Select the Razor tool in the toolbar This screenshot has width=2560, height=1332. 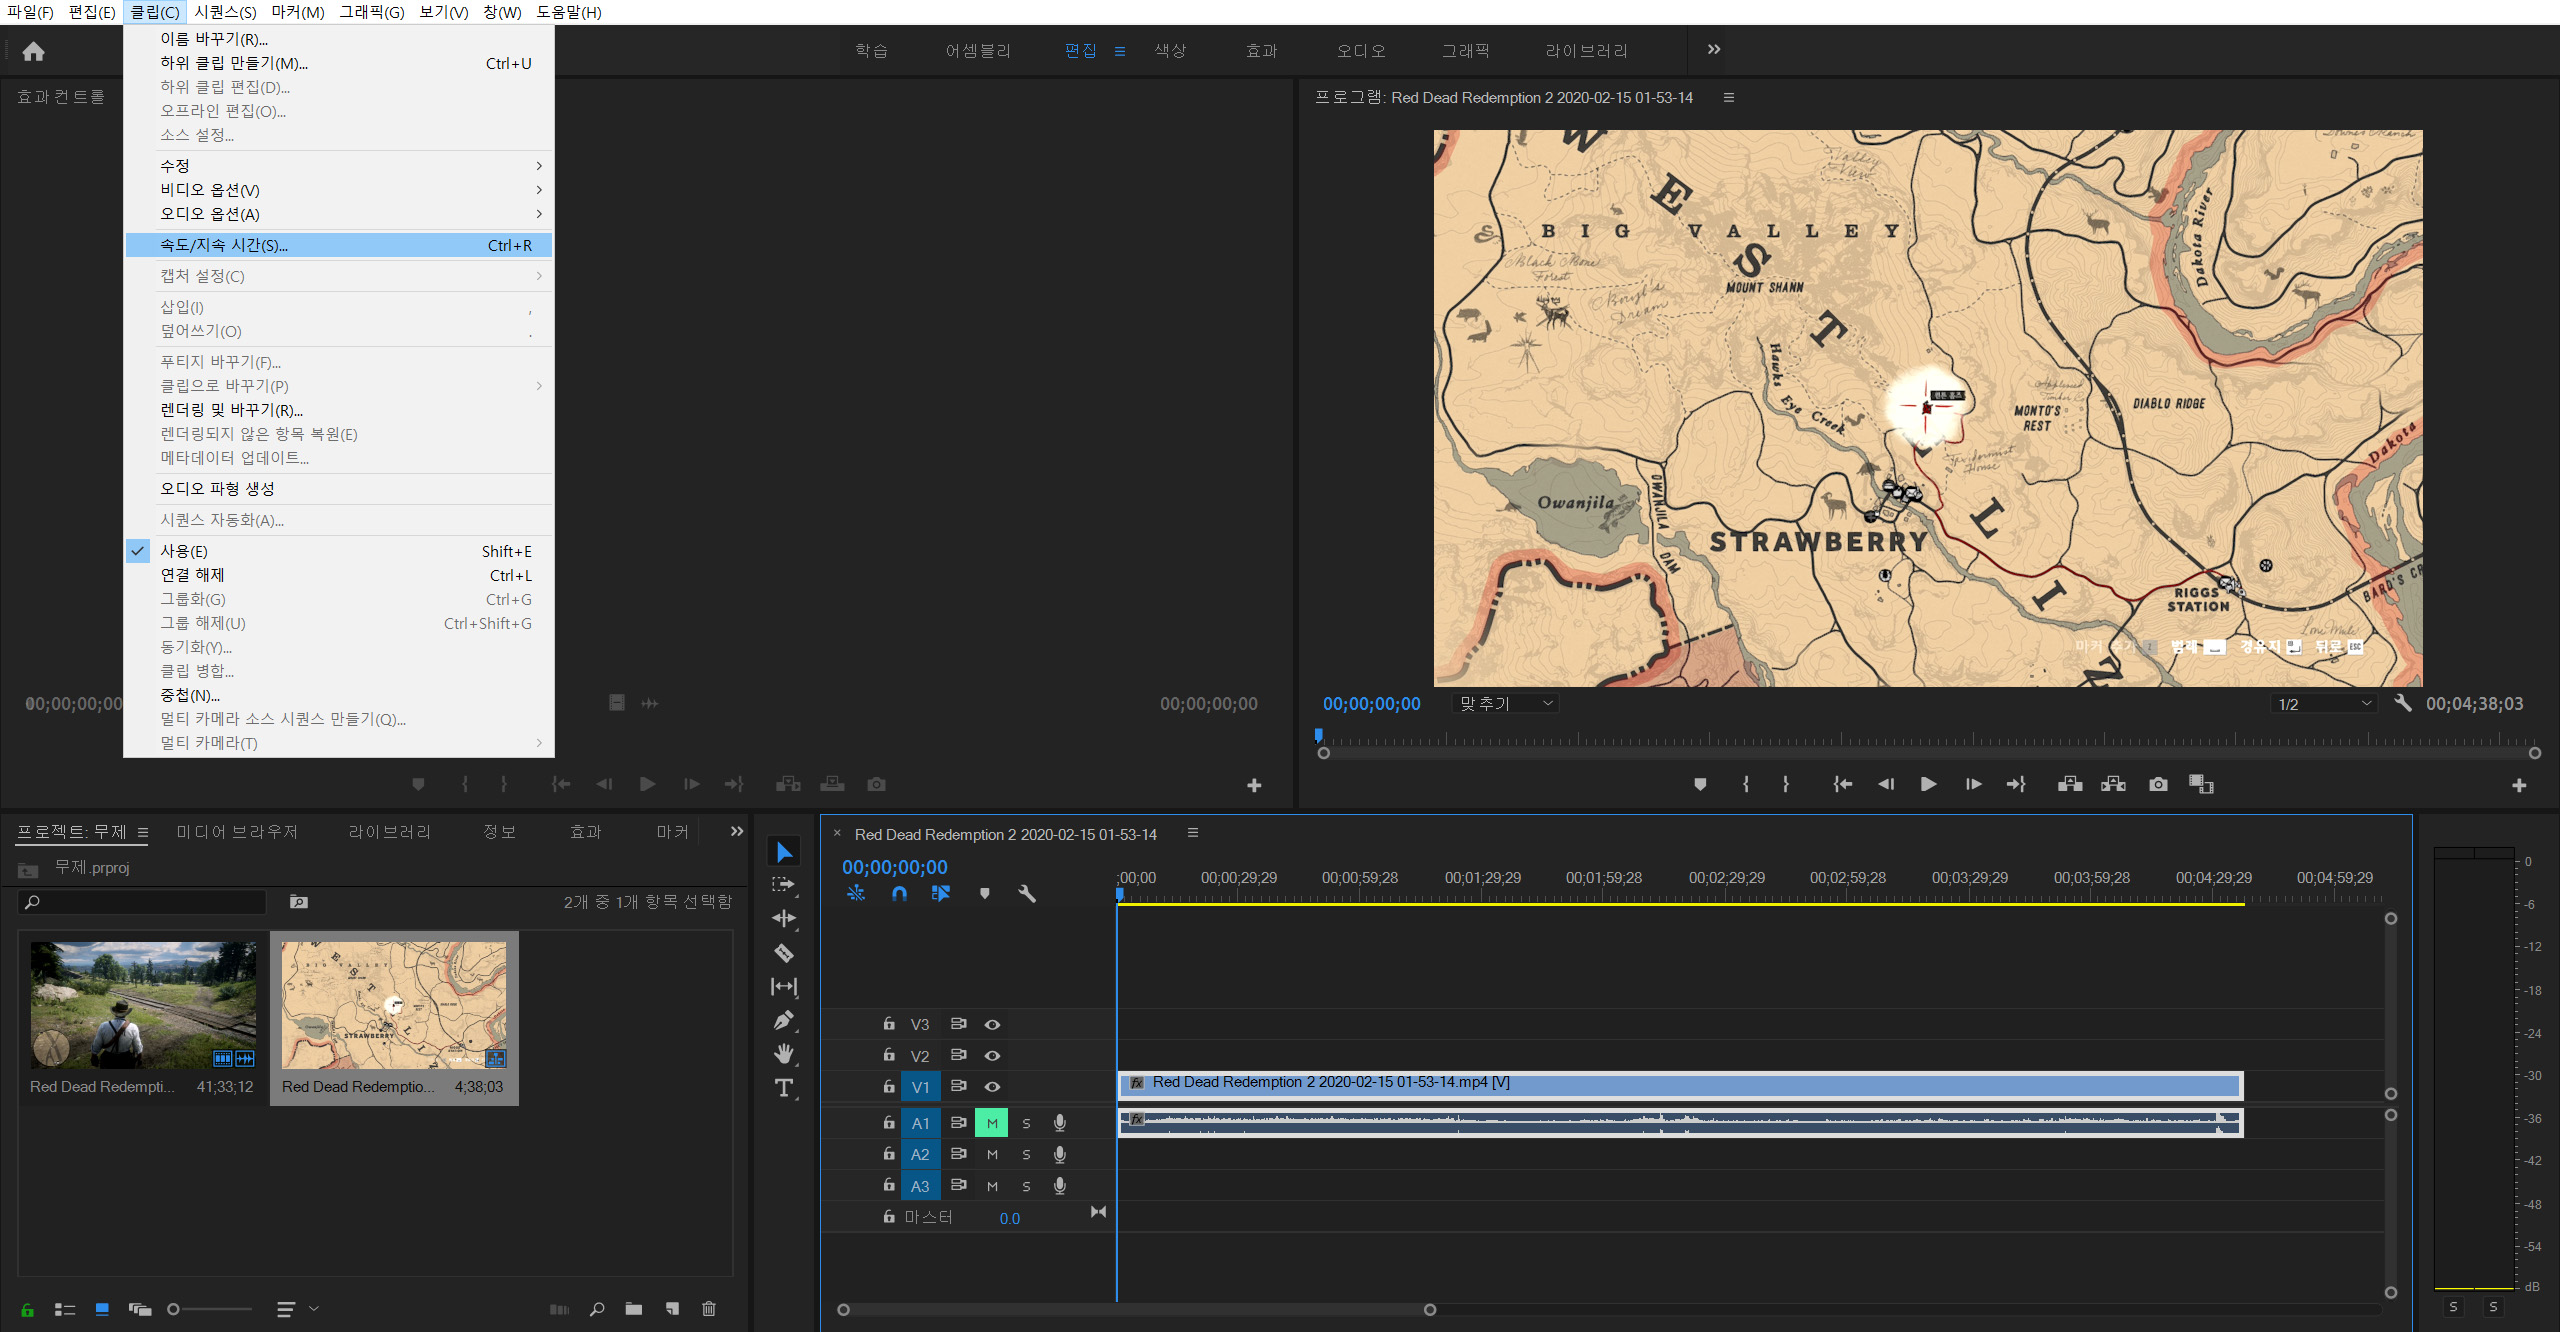[784, 953]
